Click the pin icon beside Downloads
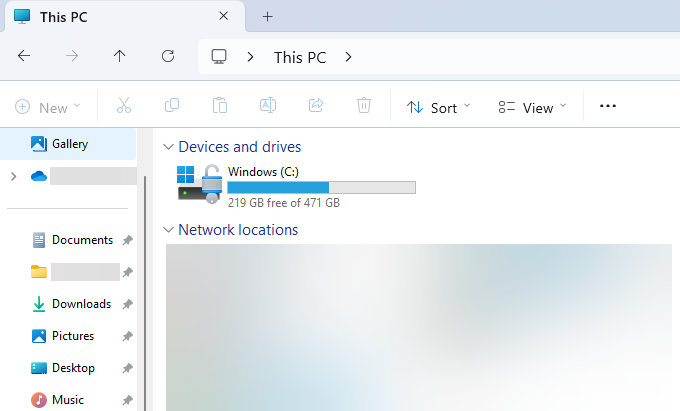The image size is (680, 411). pos(127,304)
